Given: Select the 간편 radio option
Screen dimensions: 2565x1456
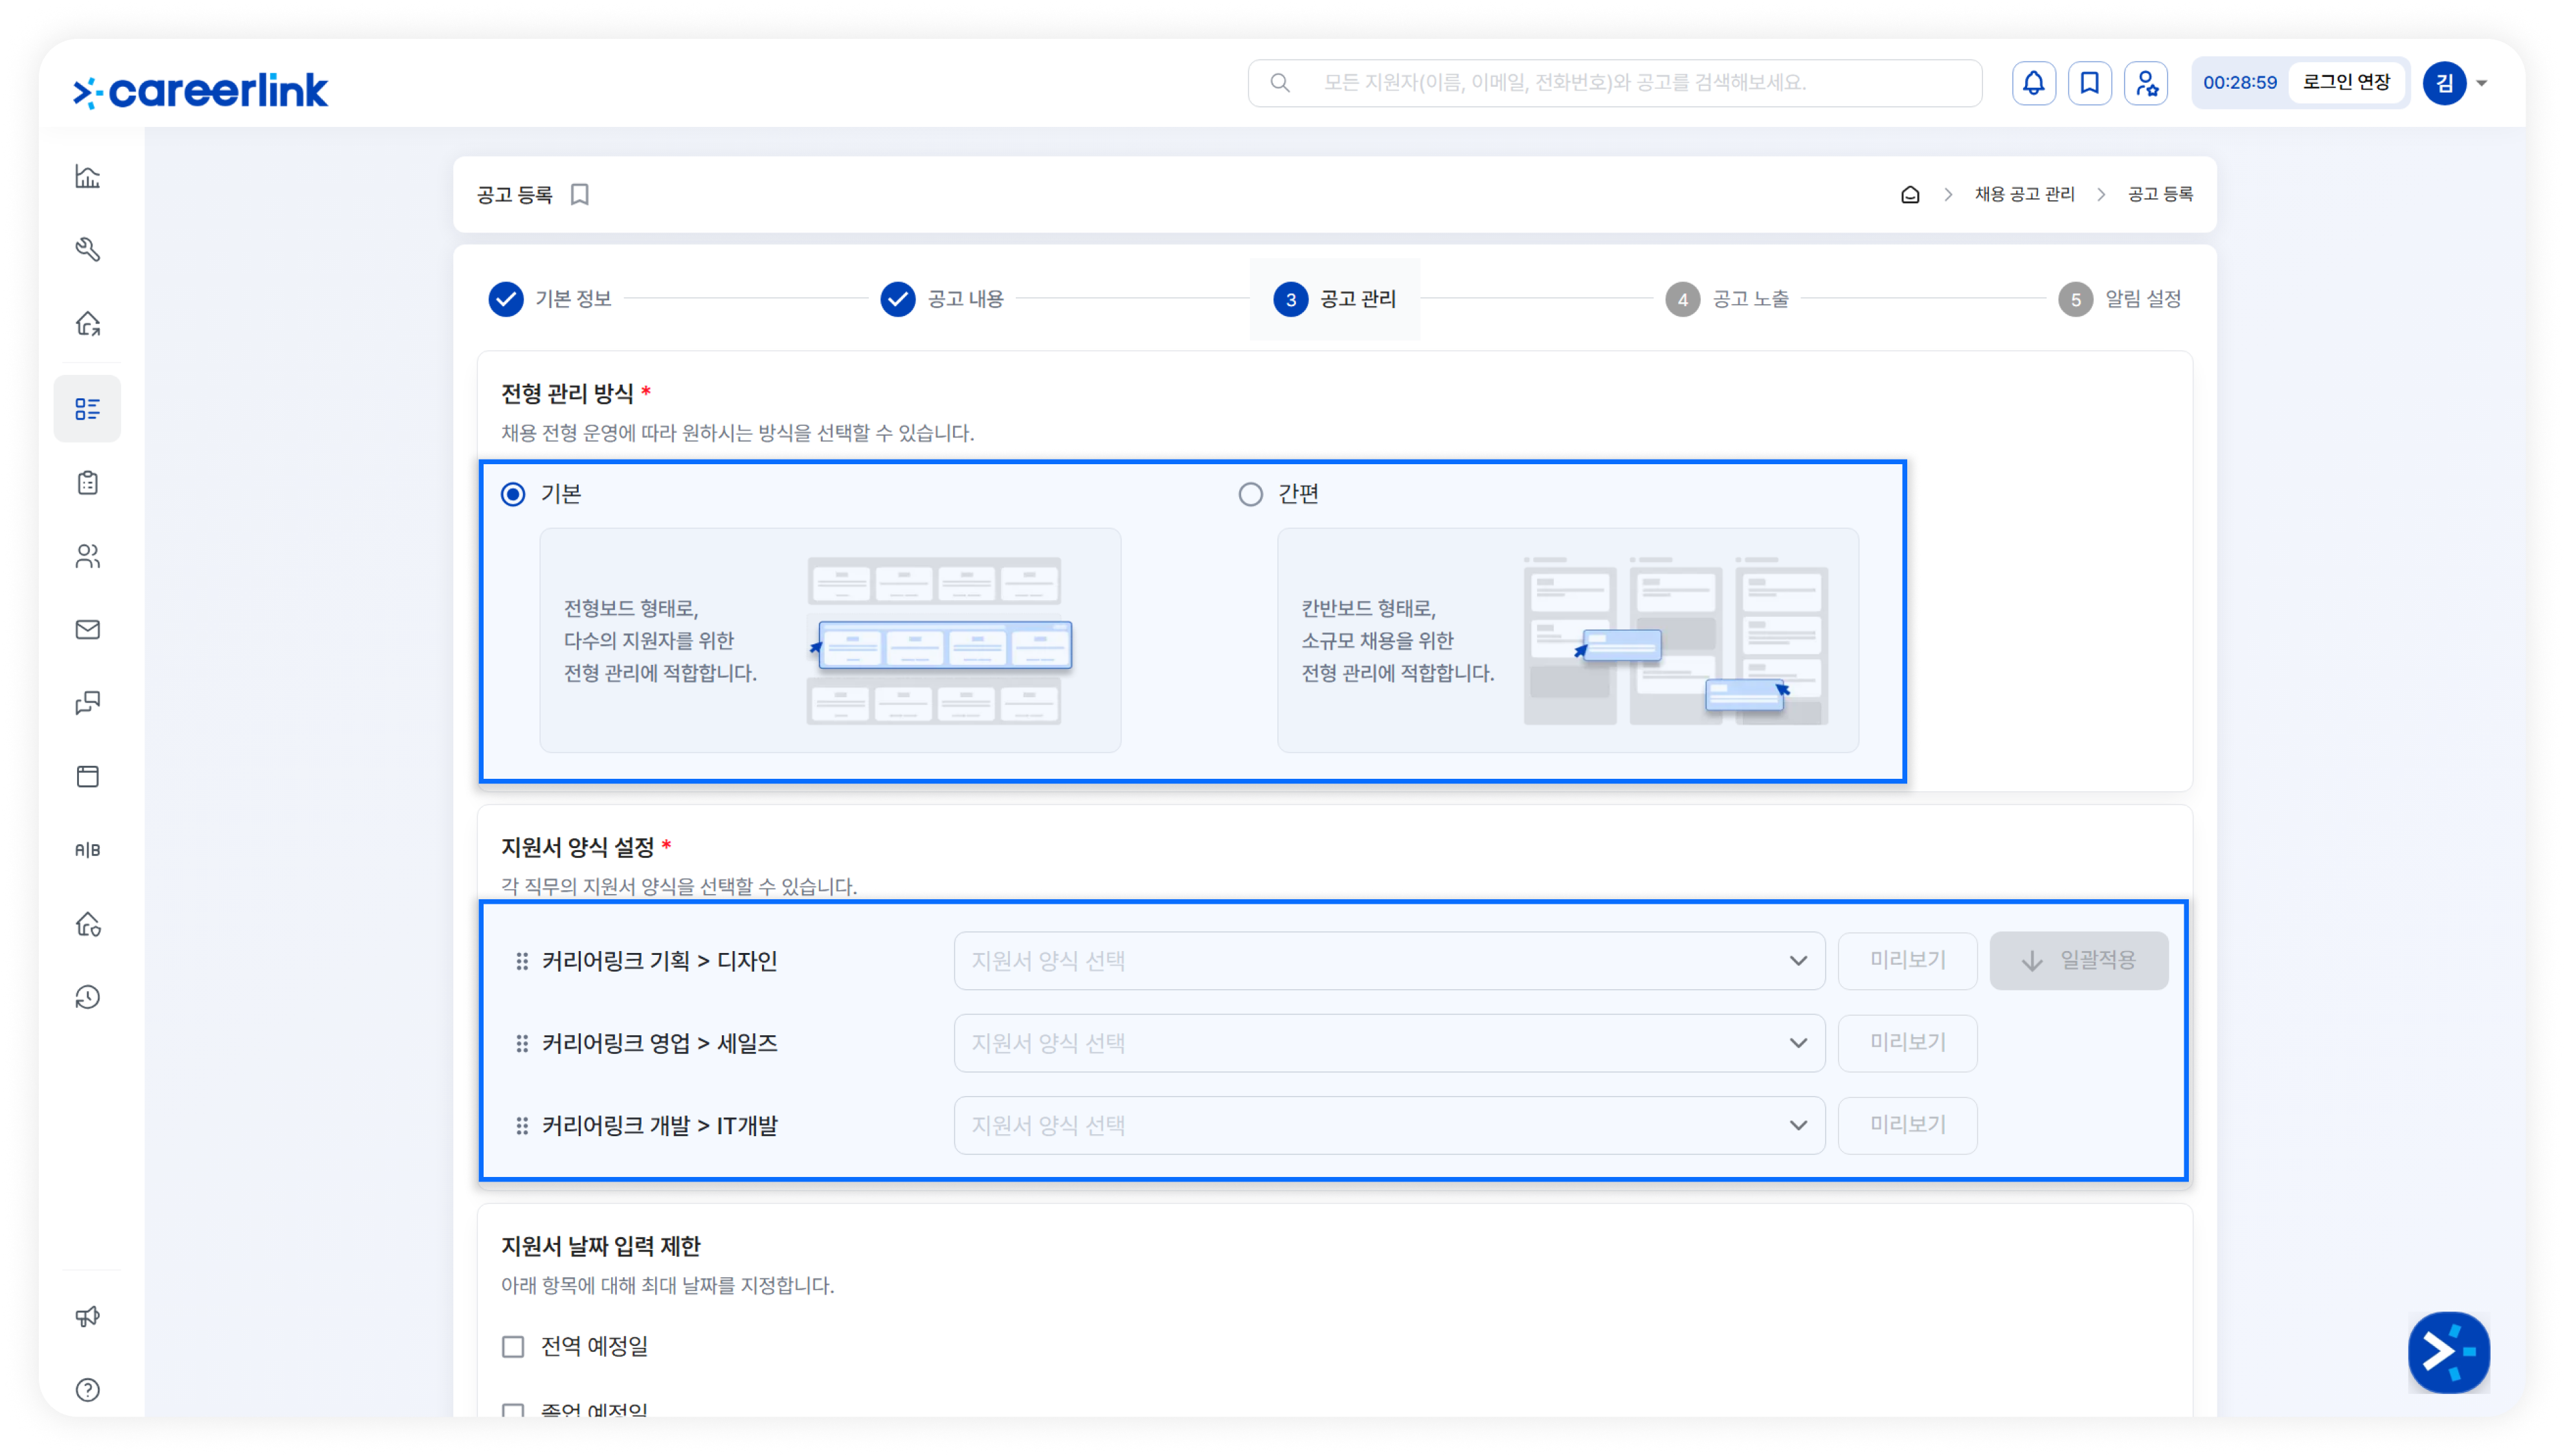Looking at the screenshot, I should pyautogui.click(x=1250, y=494).
